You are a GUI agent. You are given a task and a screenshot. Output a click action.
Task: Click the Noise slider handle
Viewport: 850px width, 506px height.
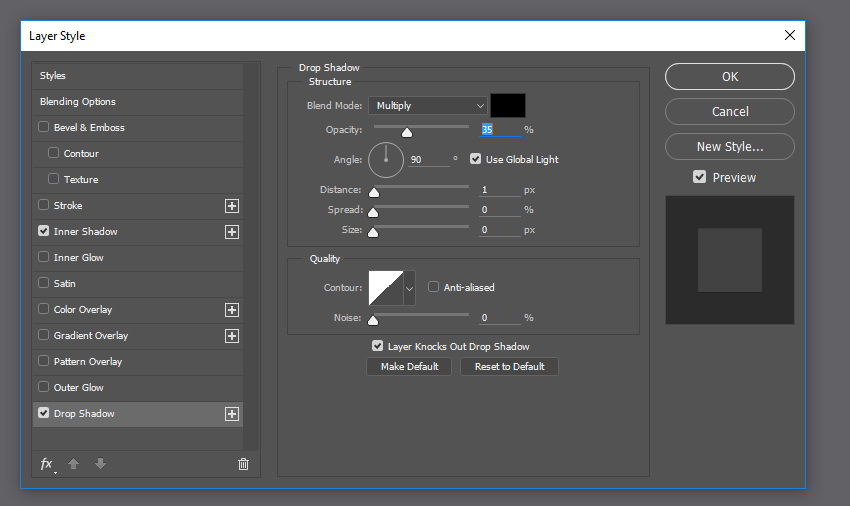[373, 320]
